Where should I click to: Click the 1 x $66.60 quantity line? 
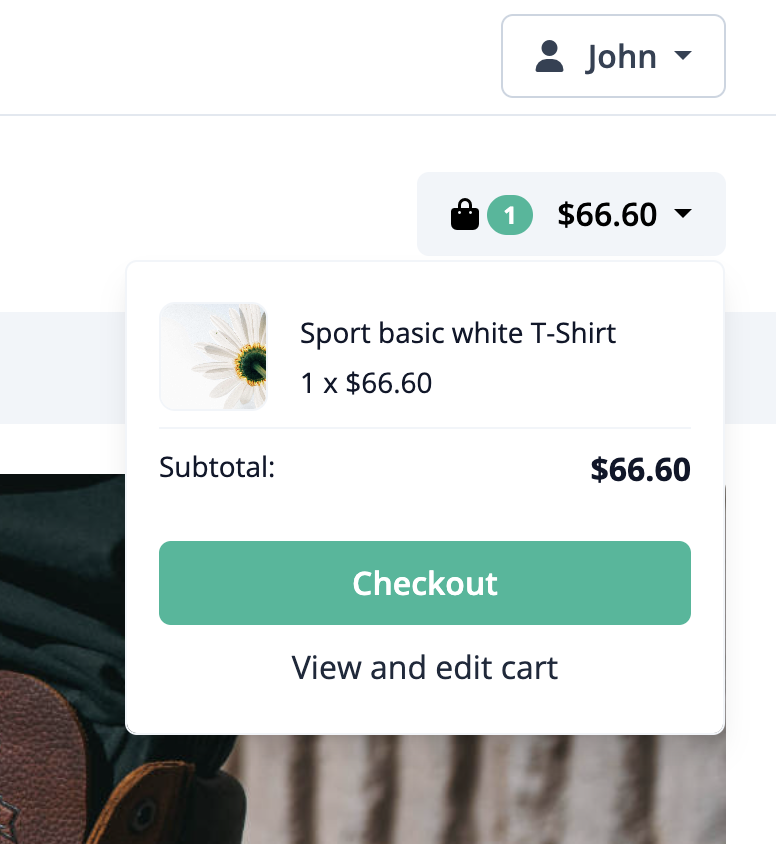coord(366,383)
